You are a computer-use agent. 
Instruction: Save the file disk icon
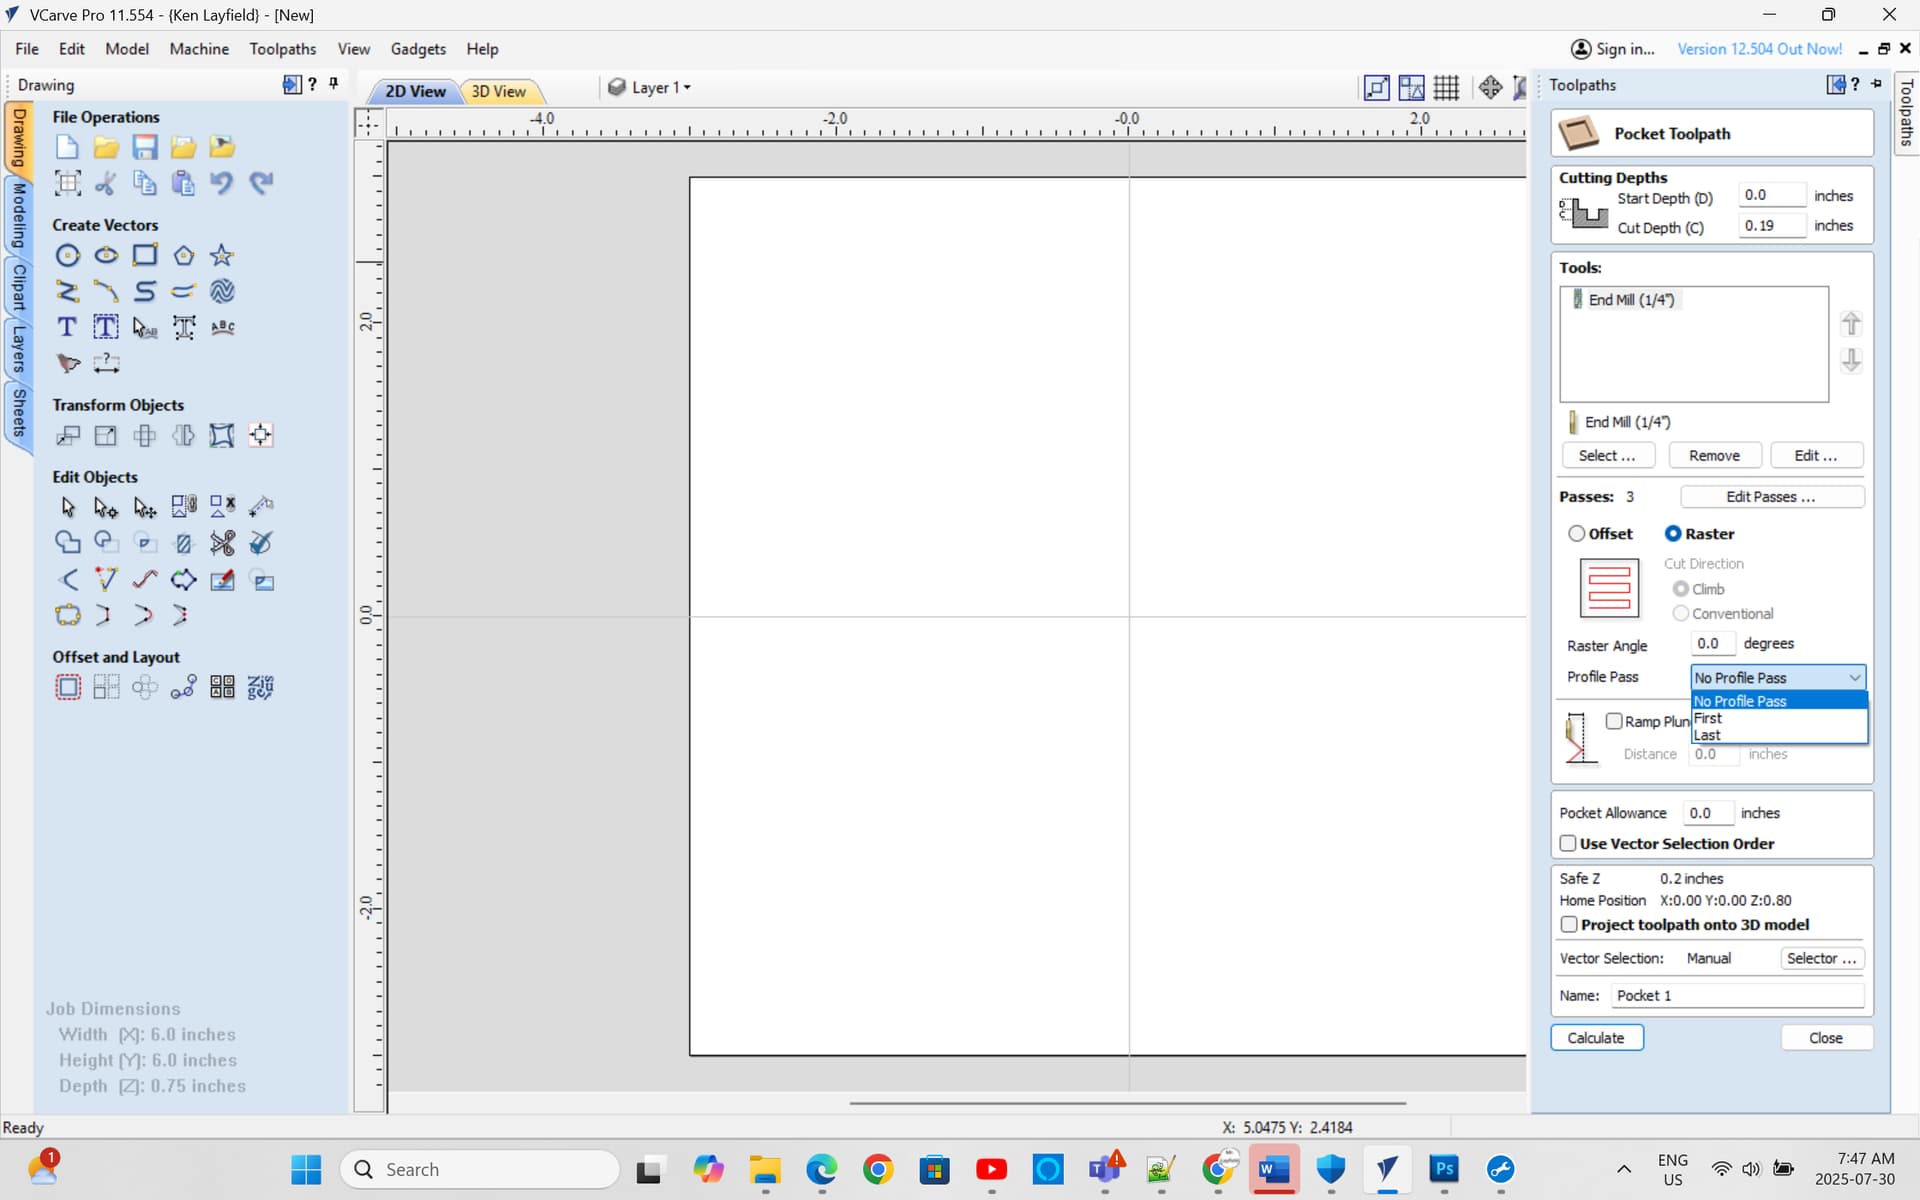145,147
